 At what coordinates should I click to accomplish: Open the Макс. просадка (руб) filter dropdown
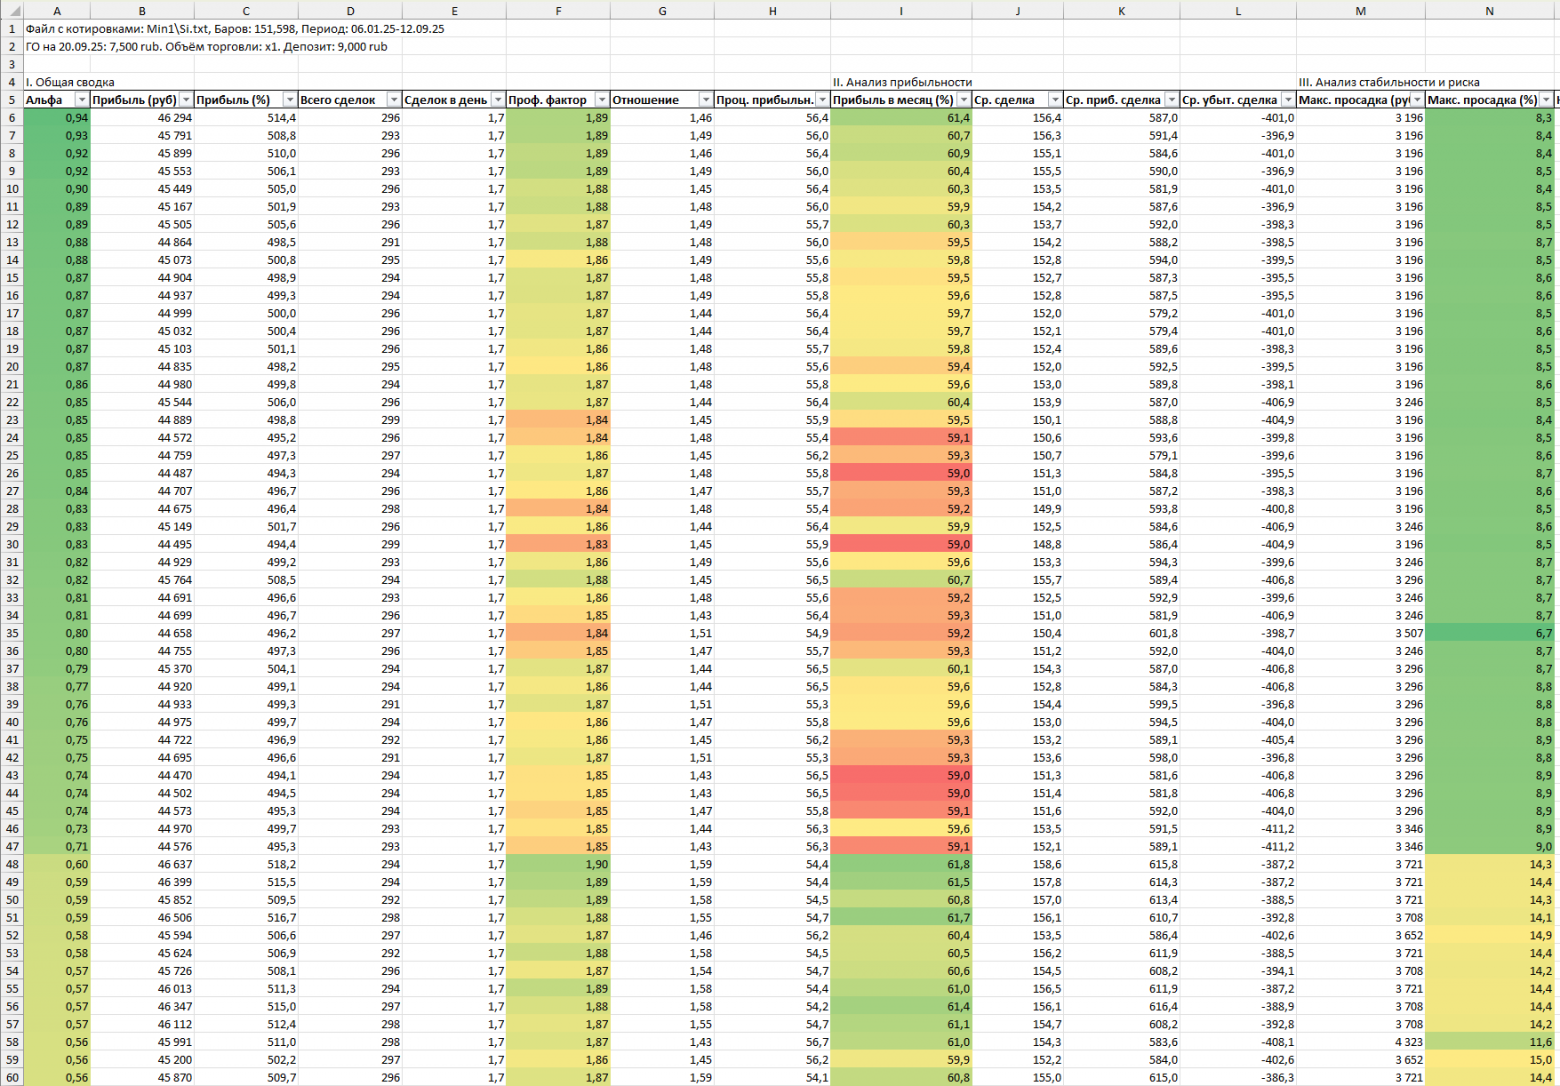click(x=1417, y=100)
